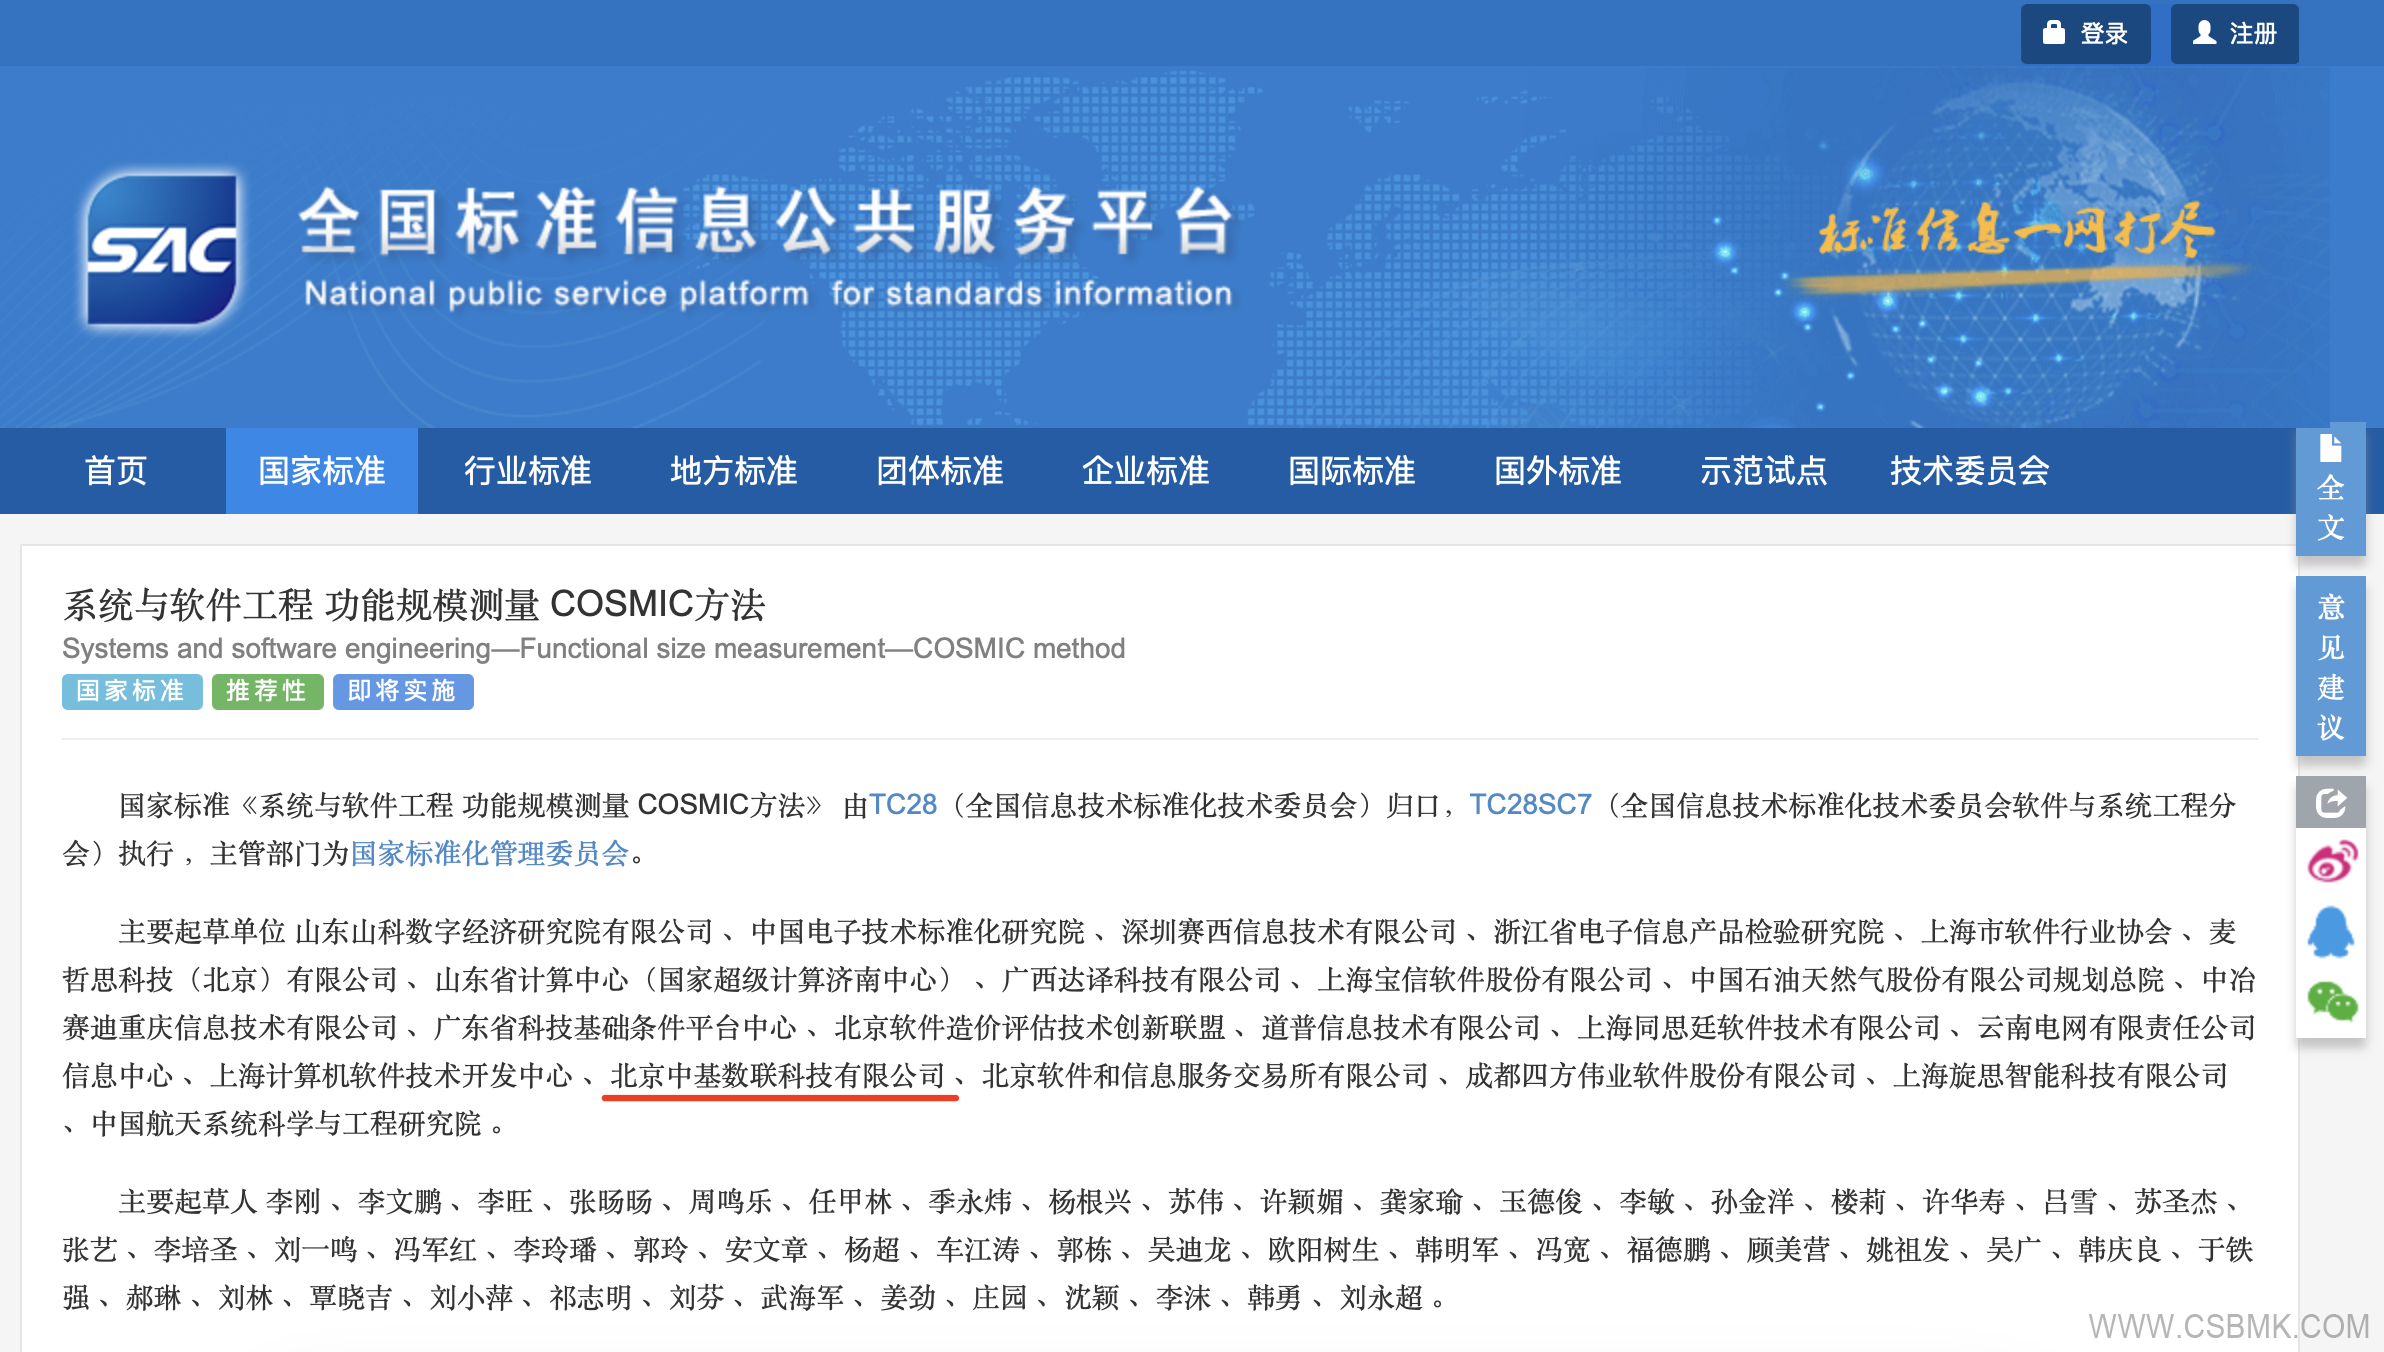
Task: Click the WeChat share icon
Action: pyautogui.click(x=2331, y=1001)
